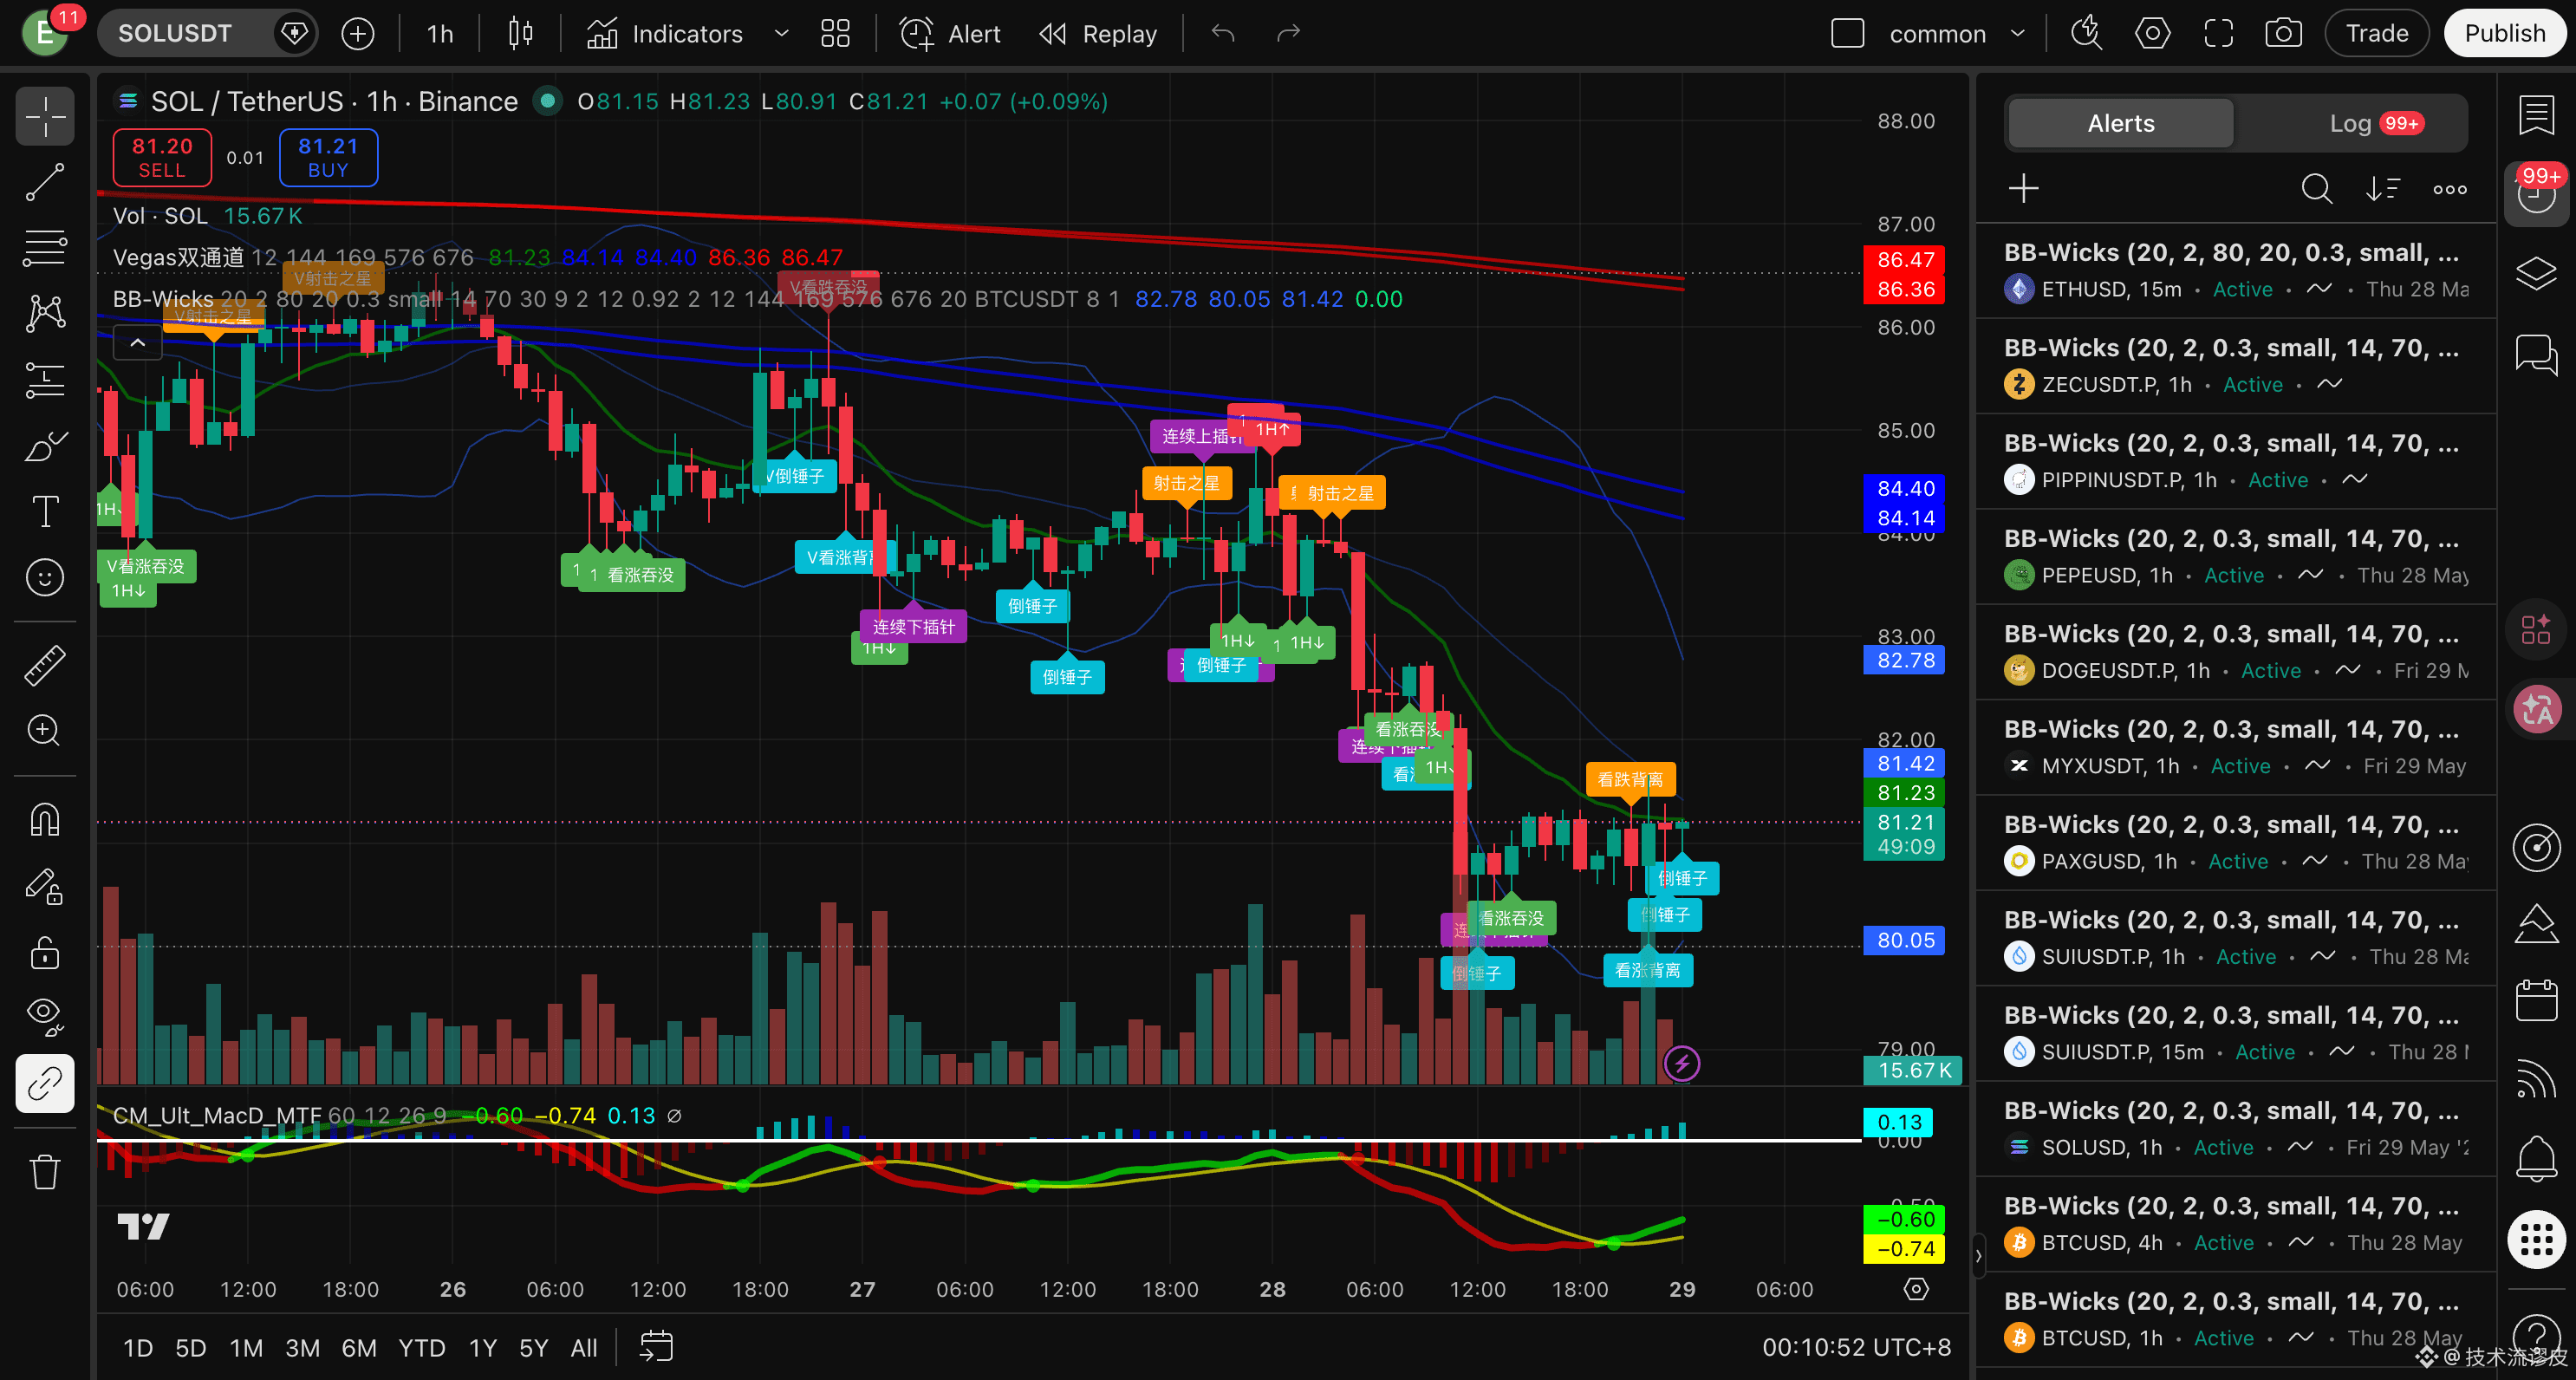
Task: Open the watchlist panel icon
Action: [x=2536, y=116]
